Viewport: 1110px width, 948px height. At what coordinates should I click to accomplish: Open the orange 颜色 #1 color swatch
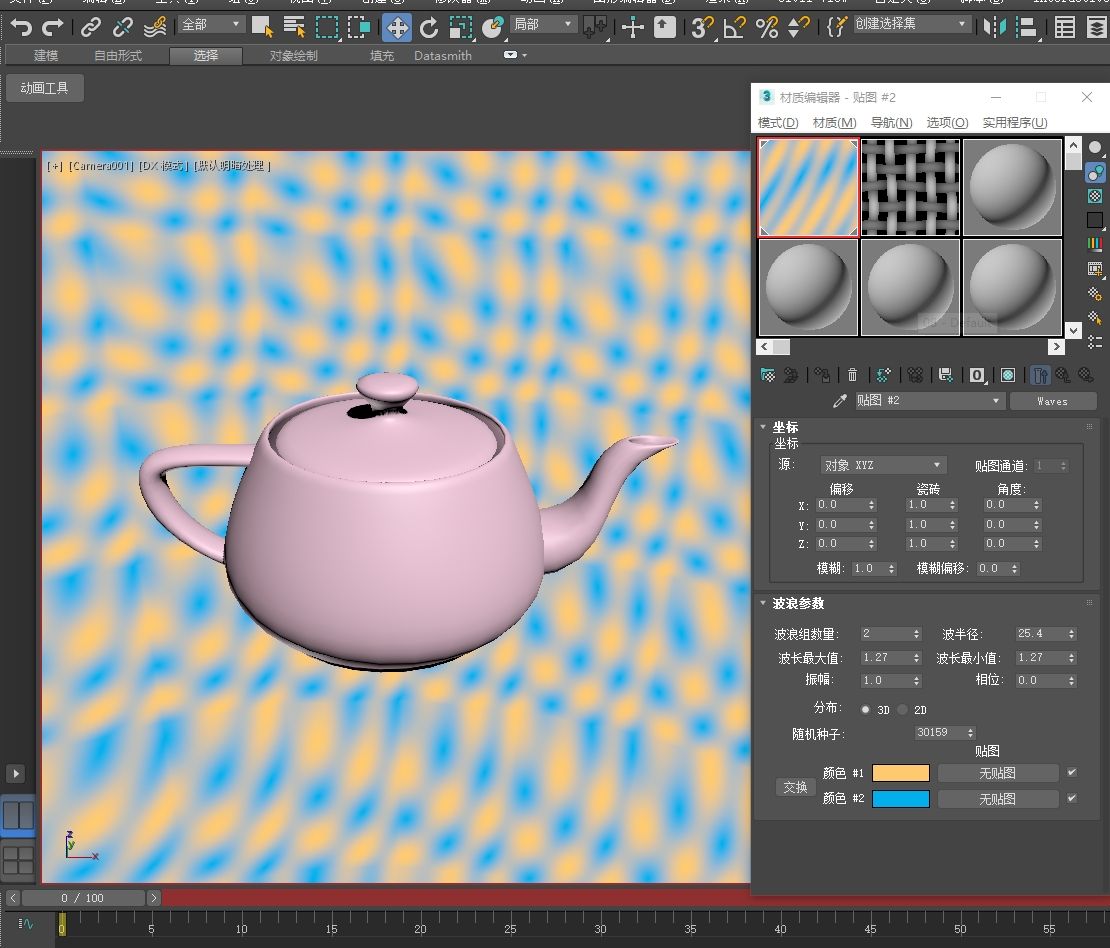point(900,773)
